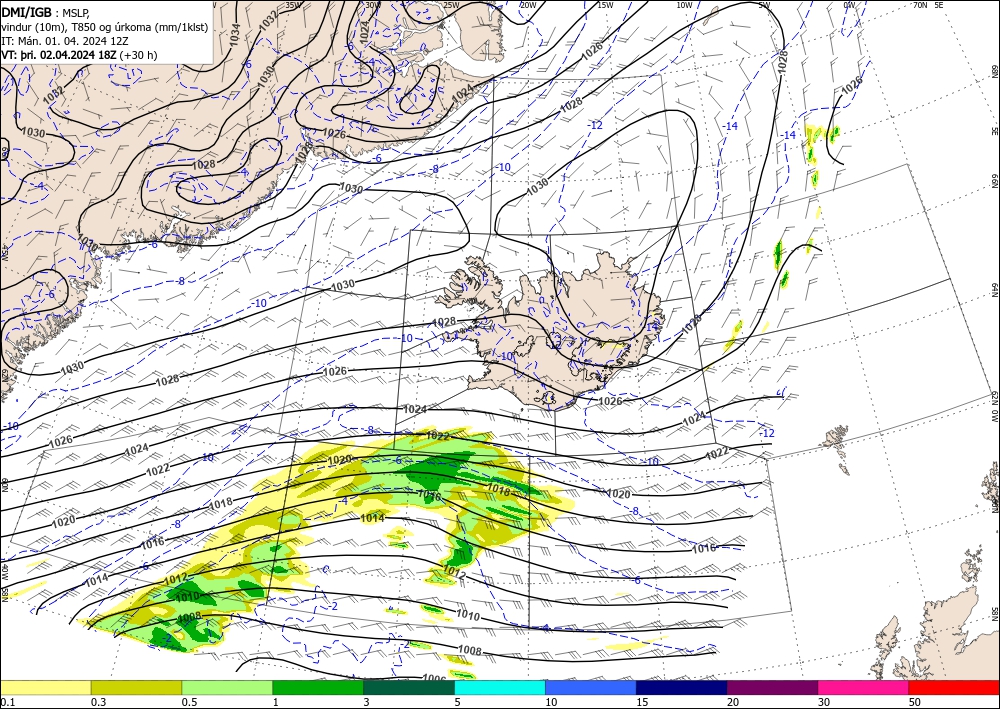Select the green 1–3 legend swatch
Screen dimensions: 1000x709
[318, 687]
